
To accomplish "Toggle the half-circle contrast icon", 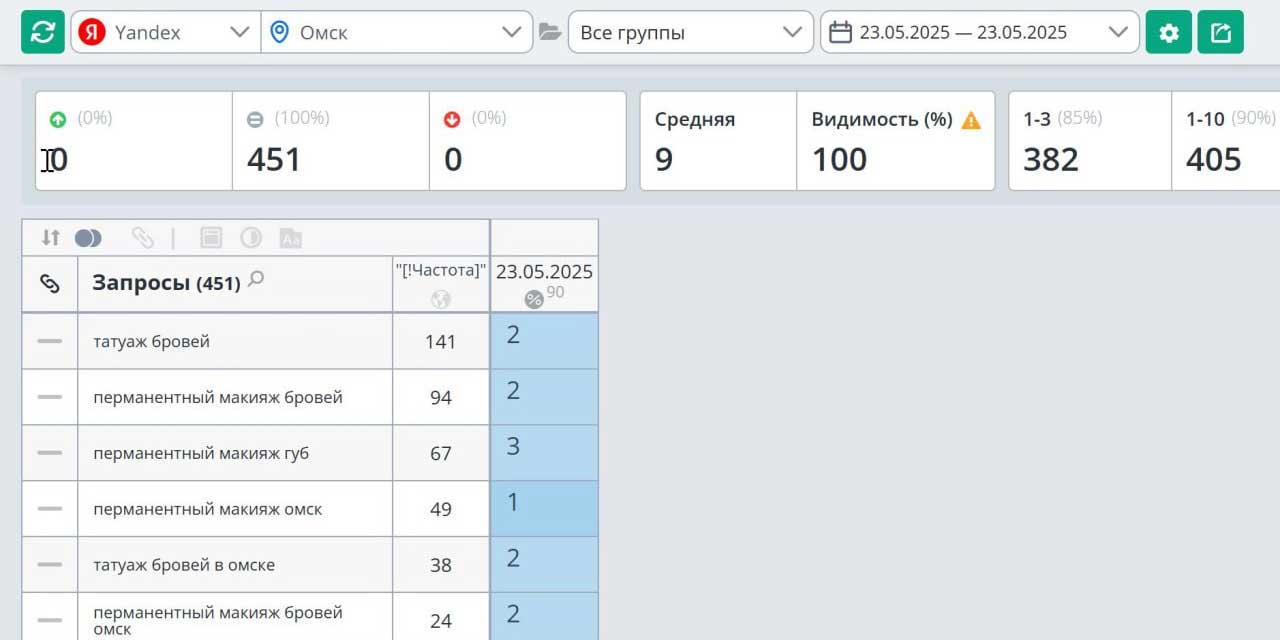I will coord(251,238).
